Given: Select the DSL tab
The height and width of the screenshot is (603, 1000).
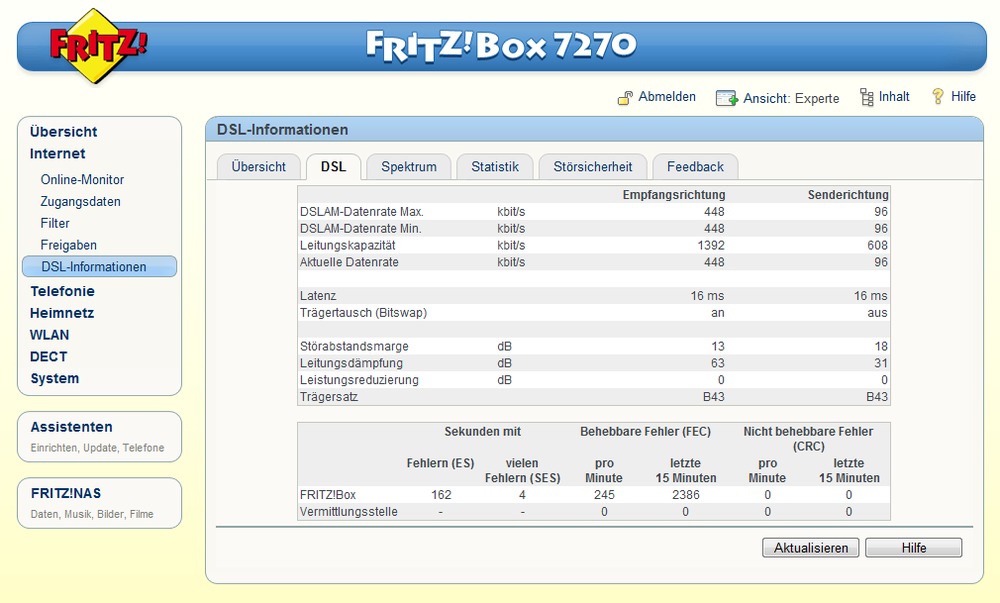Looking at the screenshot, I should tap(334, 167).
